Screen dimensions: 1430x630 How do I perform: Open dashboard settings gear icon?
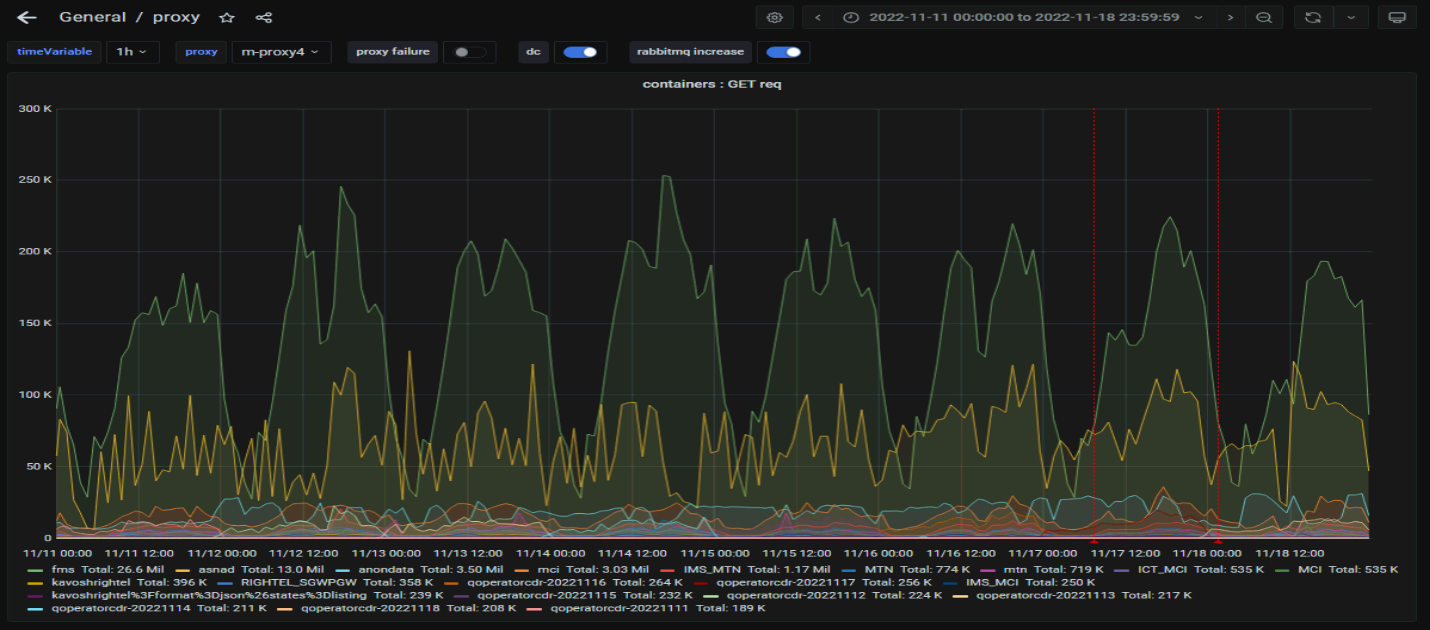[x=774, y=17]
